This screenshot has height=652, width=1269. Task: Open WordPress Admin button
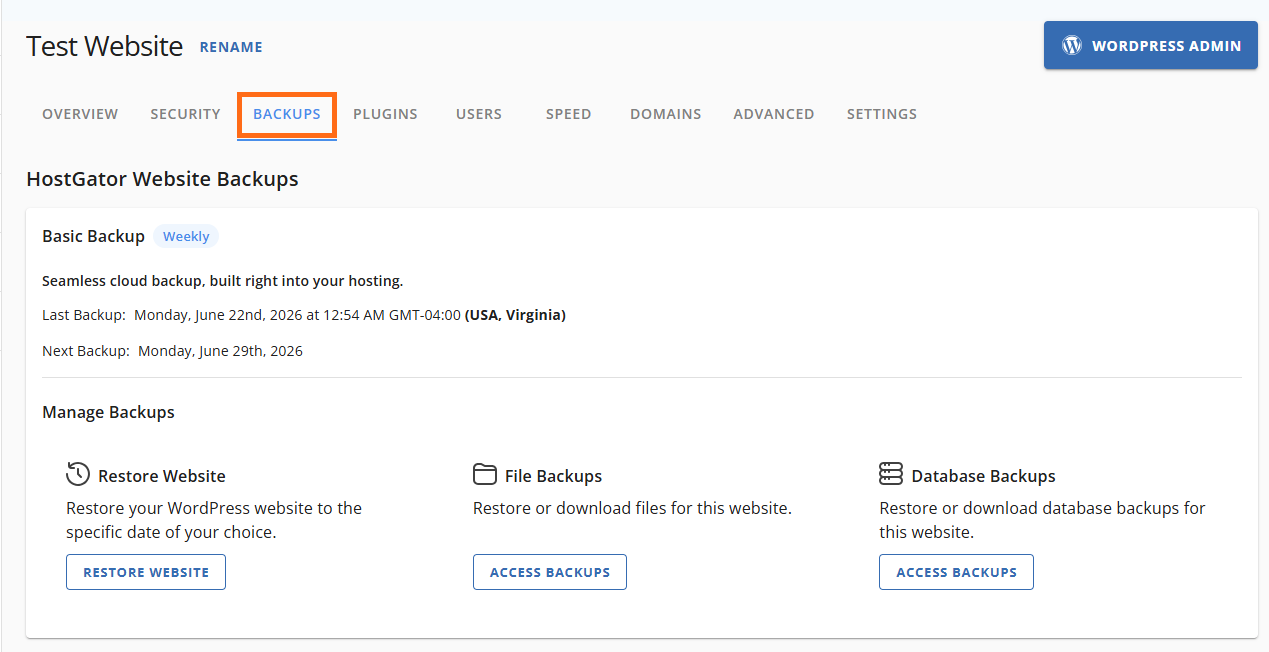[1151, 45]
